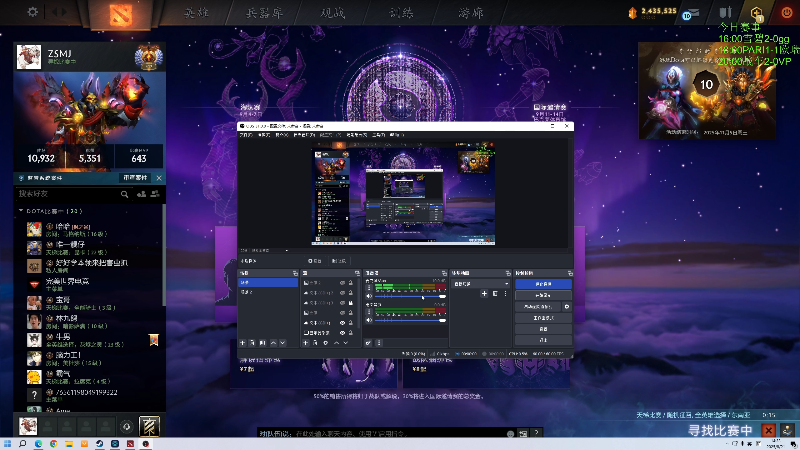Click the red power quit icon
Image resolution: width=800 pixels, height=450 pixels.
pos(787,12)
